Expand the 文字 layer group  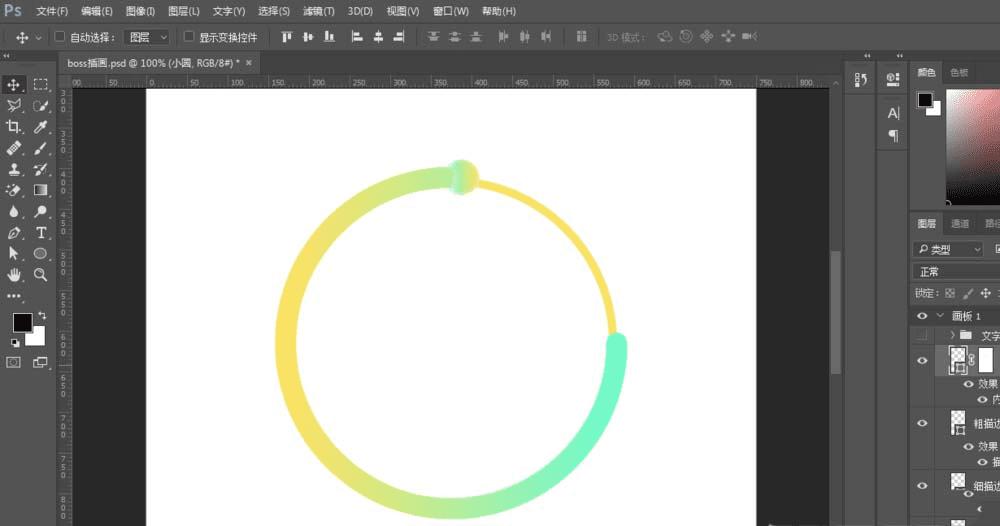click(x=952, y=335)
